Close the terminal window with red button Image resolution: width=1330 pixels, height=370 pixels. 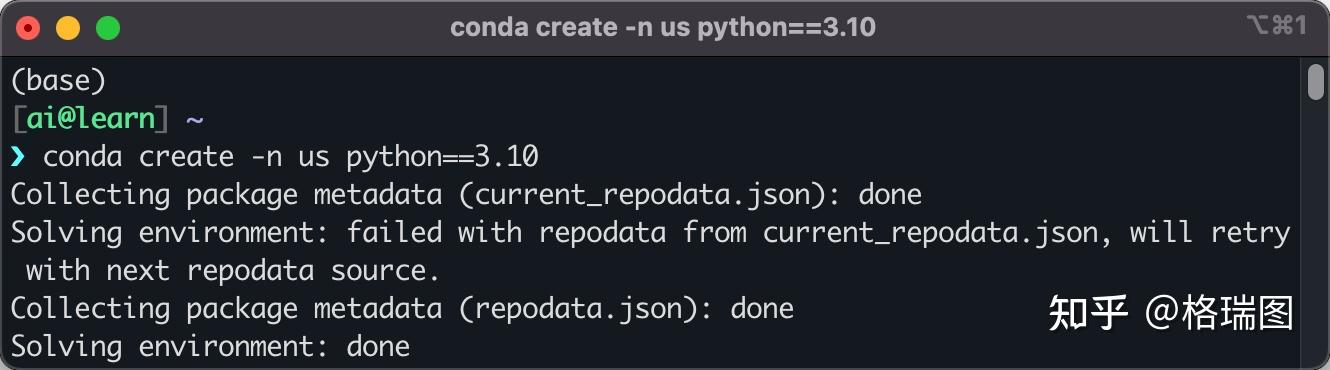(28, 28)
